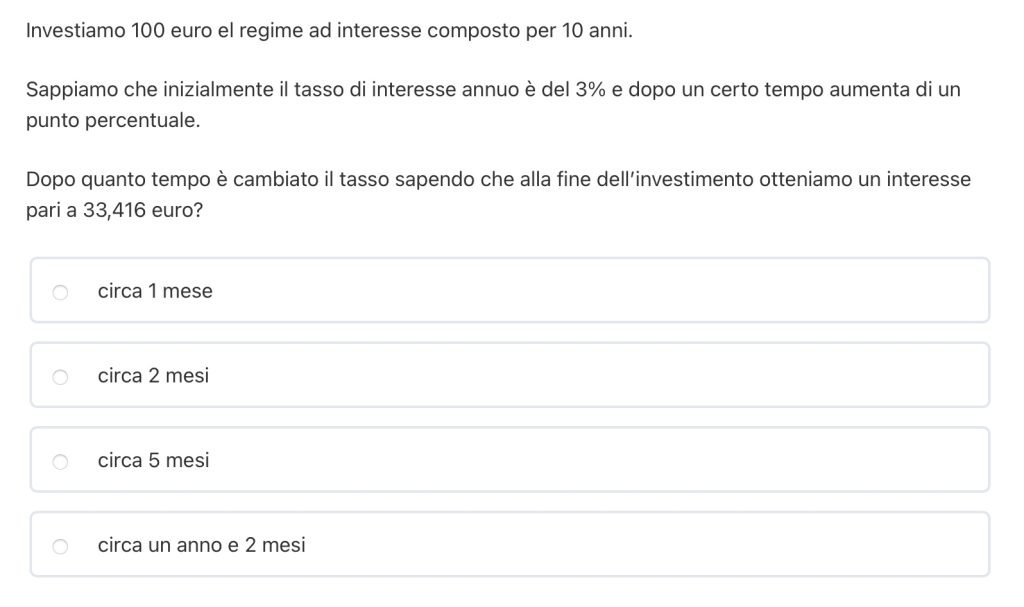The image size is (1024, 607).
Task: Click the paragraph starting "Sappiamo che inizialmente"
Action: click(492, 90)
